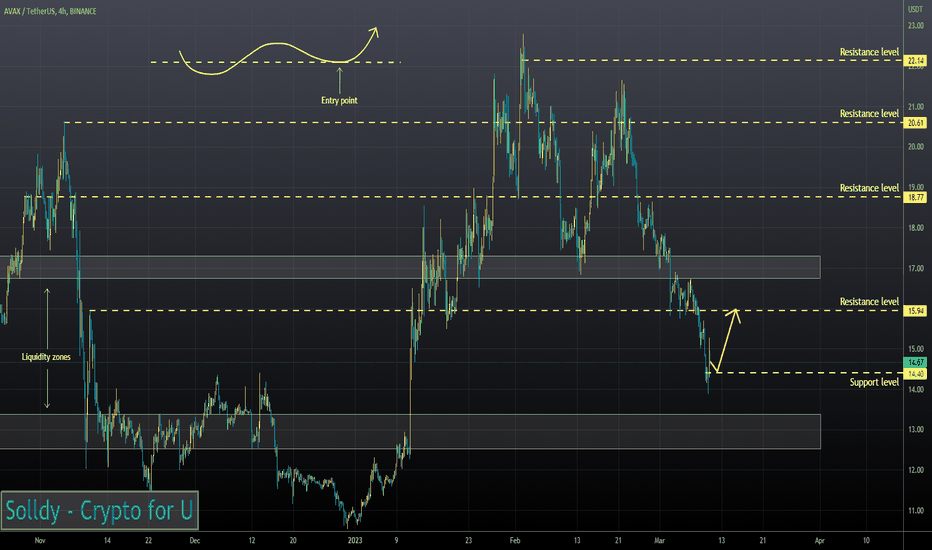This screenshot has height=550, width=932.
Task: Select the 15.94 resistance price tag
Action: tap(915, 311)
